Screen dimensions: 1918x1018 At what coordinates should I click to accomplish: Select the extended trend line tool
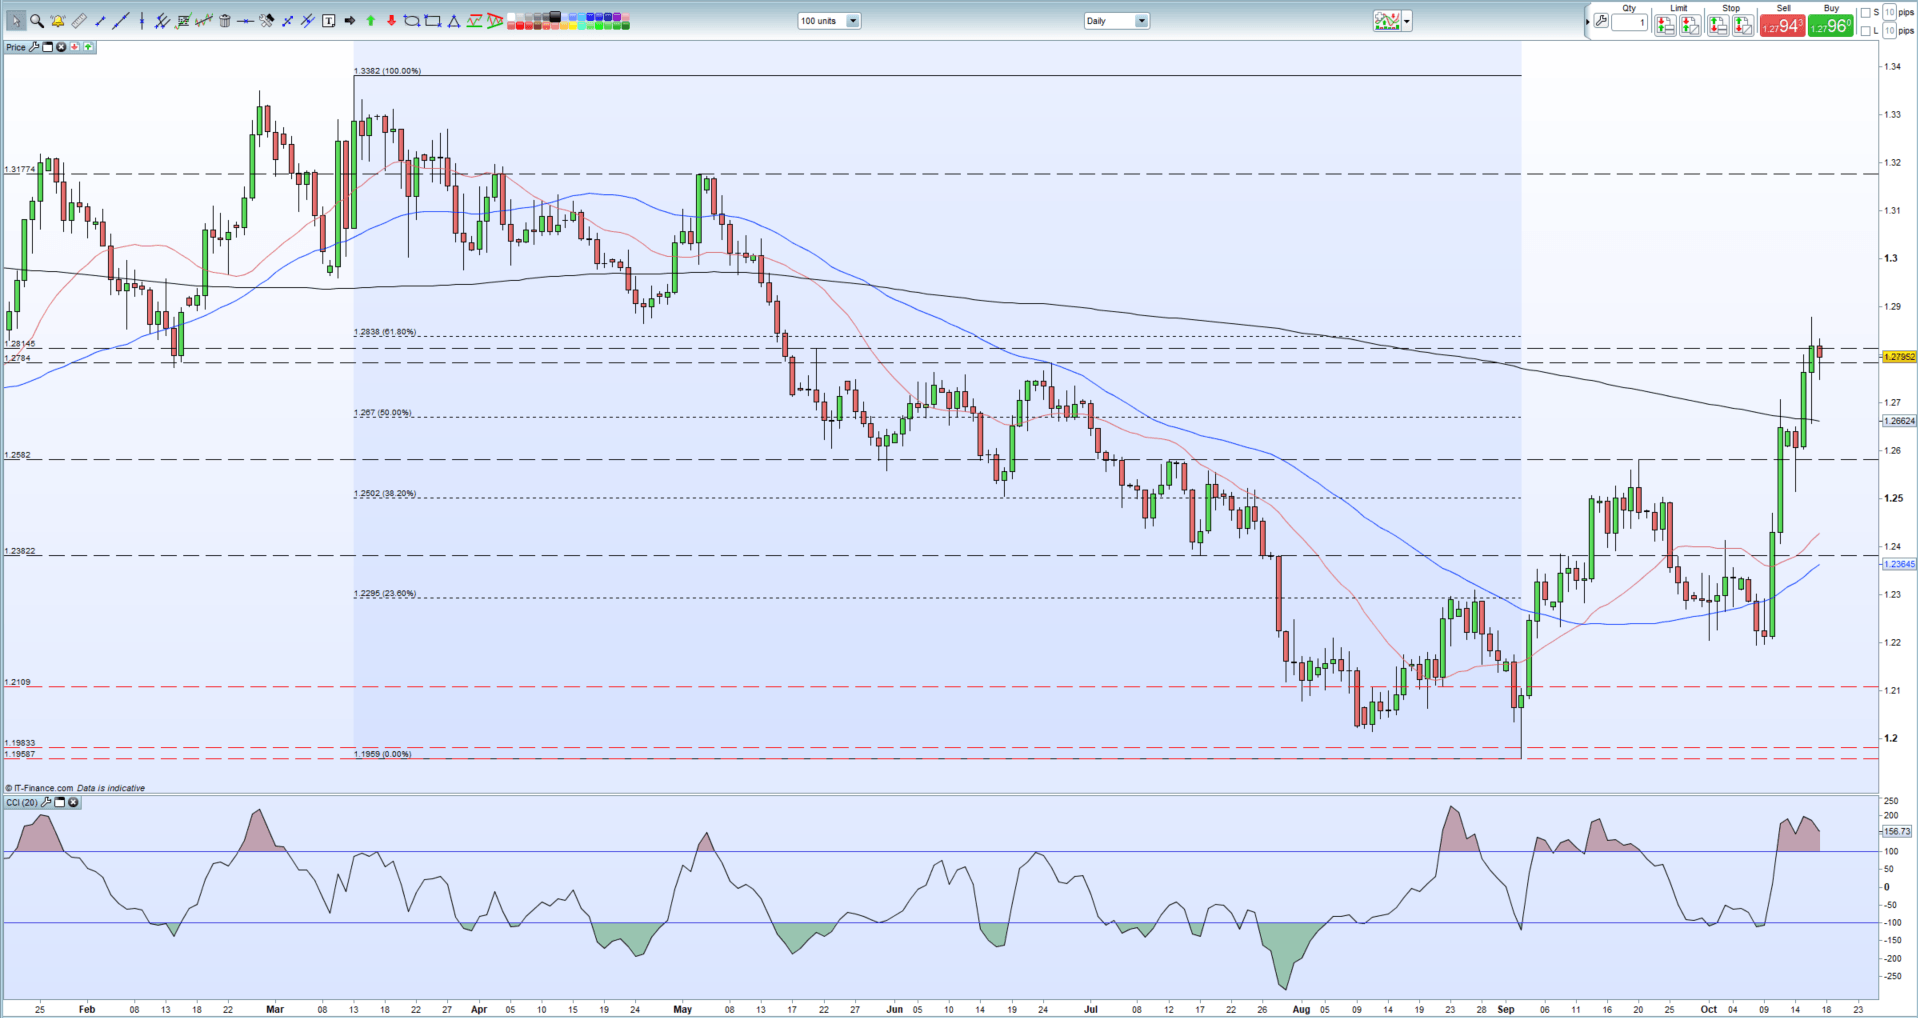point(121,21)
